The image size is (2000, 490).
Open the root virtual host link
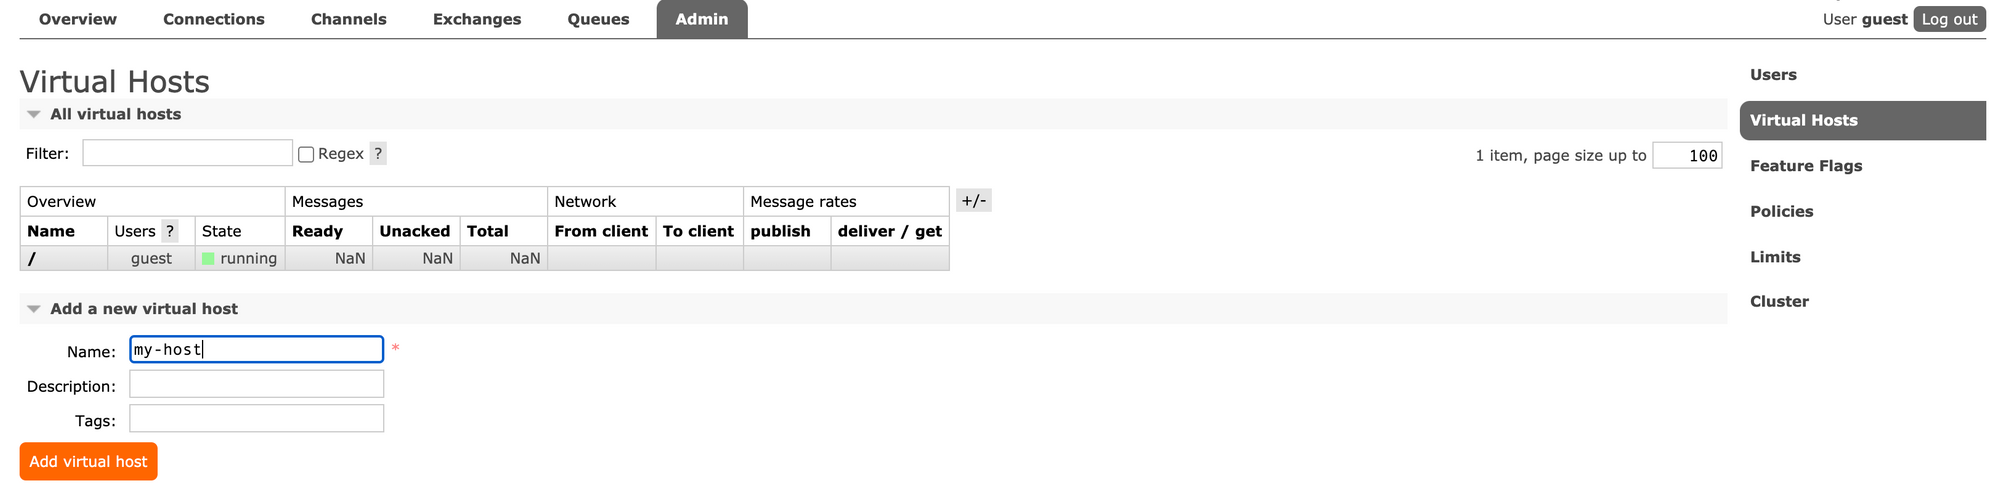coord(32,259)
